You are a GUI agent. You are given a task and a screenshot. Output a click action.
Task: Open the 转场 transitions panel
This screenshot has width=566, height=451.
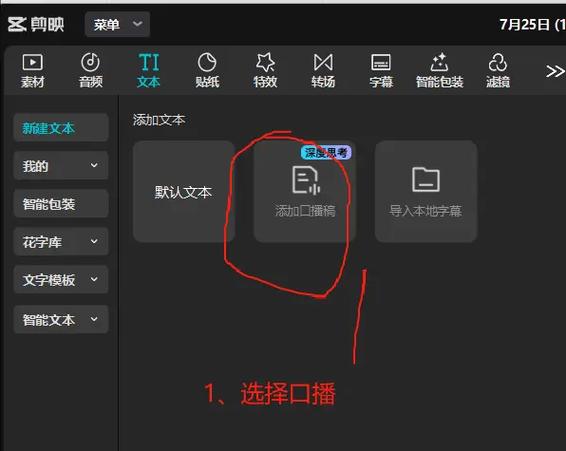(323, 71)
